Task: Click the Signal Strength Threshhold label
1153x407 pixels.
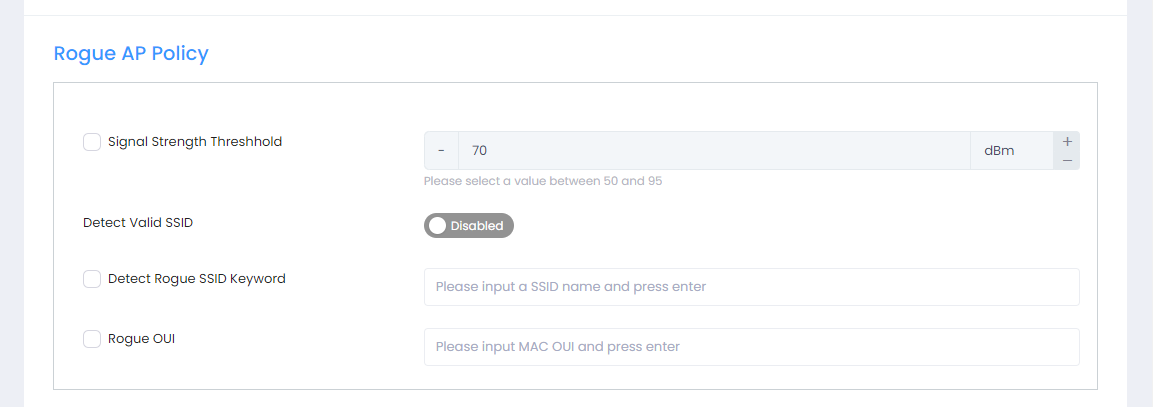Action: point(195,142)
